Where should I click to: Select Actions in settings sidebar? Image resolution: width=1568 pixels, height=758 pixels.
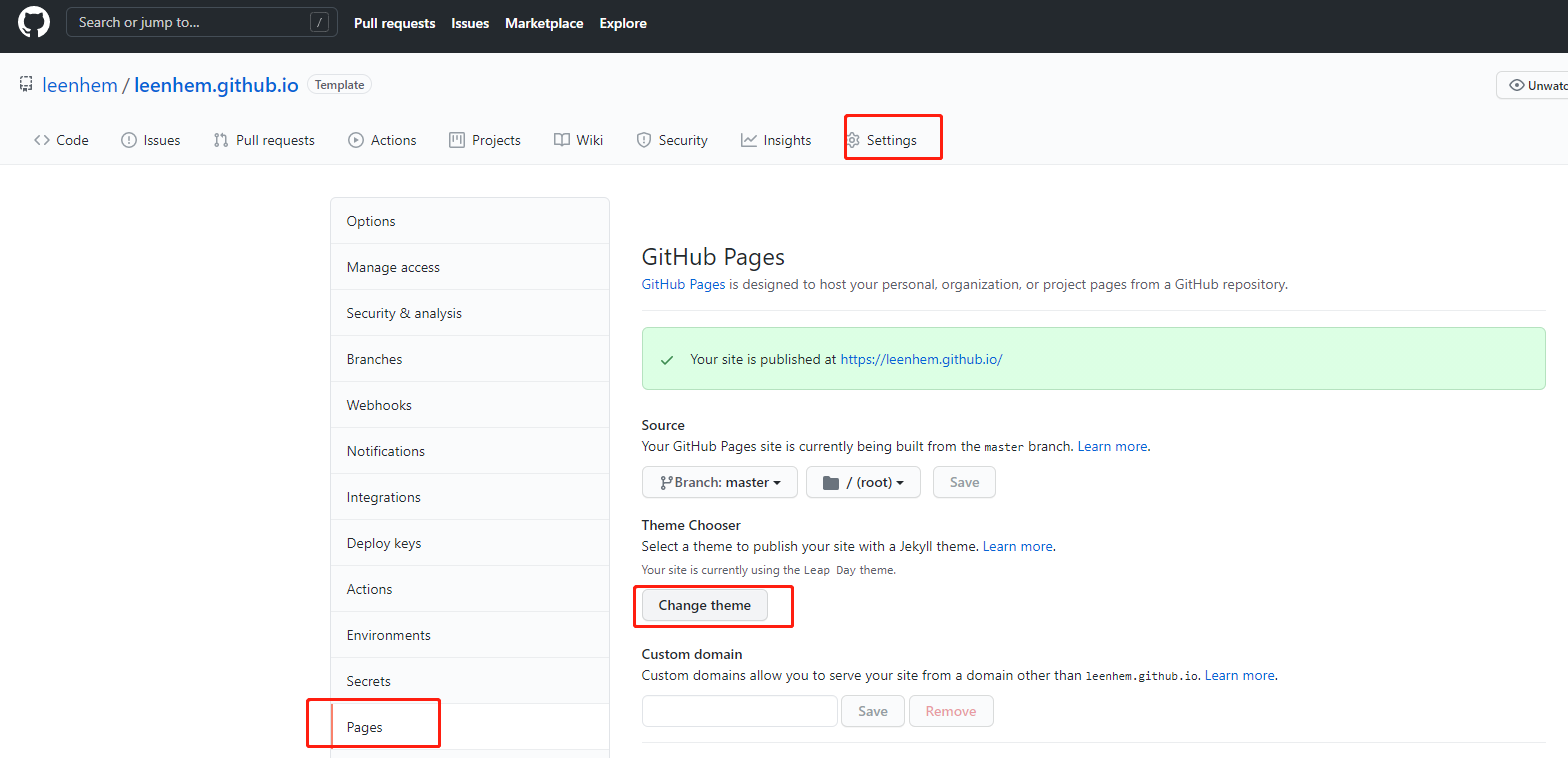point(470,589)
